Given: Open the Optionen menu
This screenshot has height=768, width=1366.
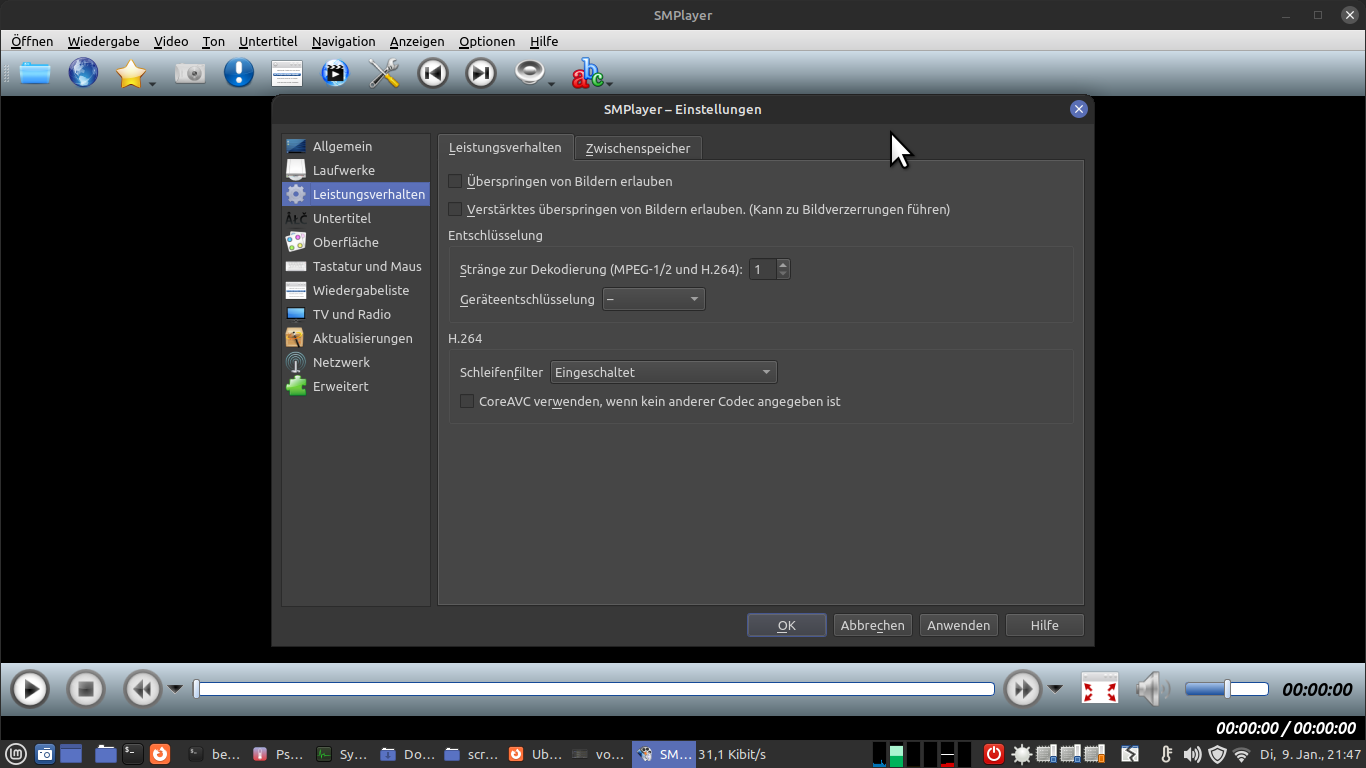Looking at the screenshot, I should click(x=487, y=41).
